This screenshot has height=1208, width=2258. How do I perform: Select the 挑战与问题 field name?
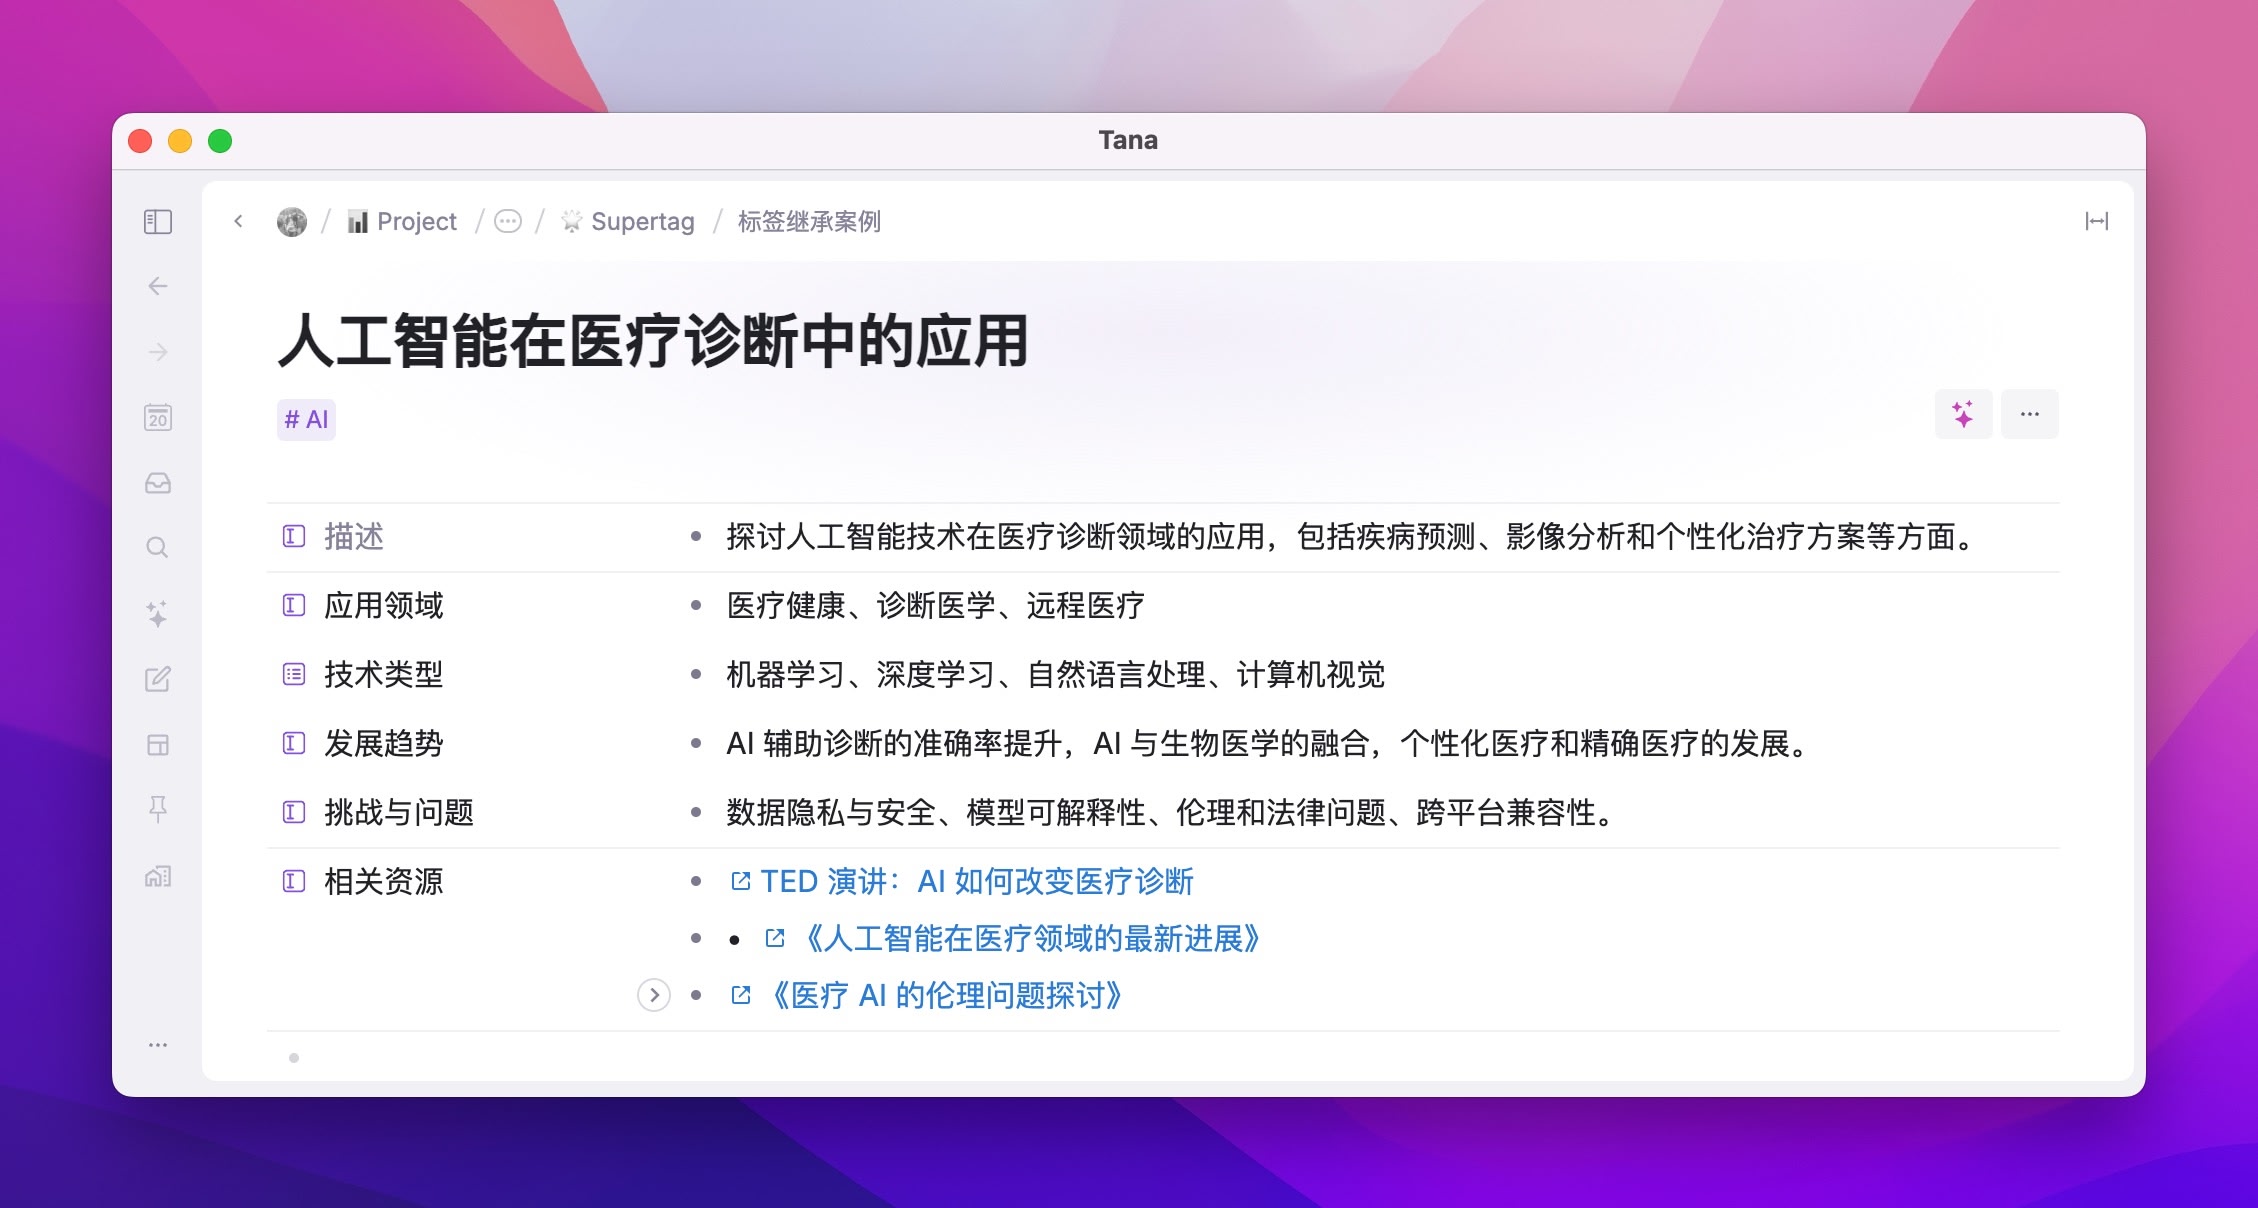click(399, 812)
